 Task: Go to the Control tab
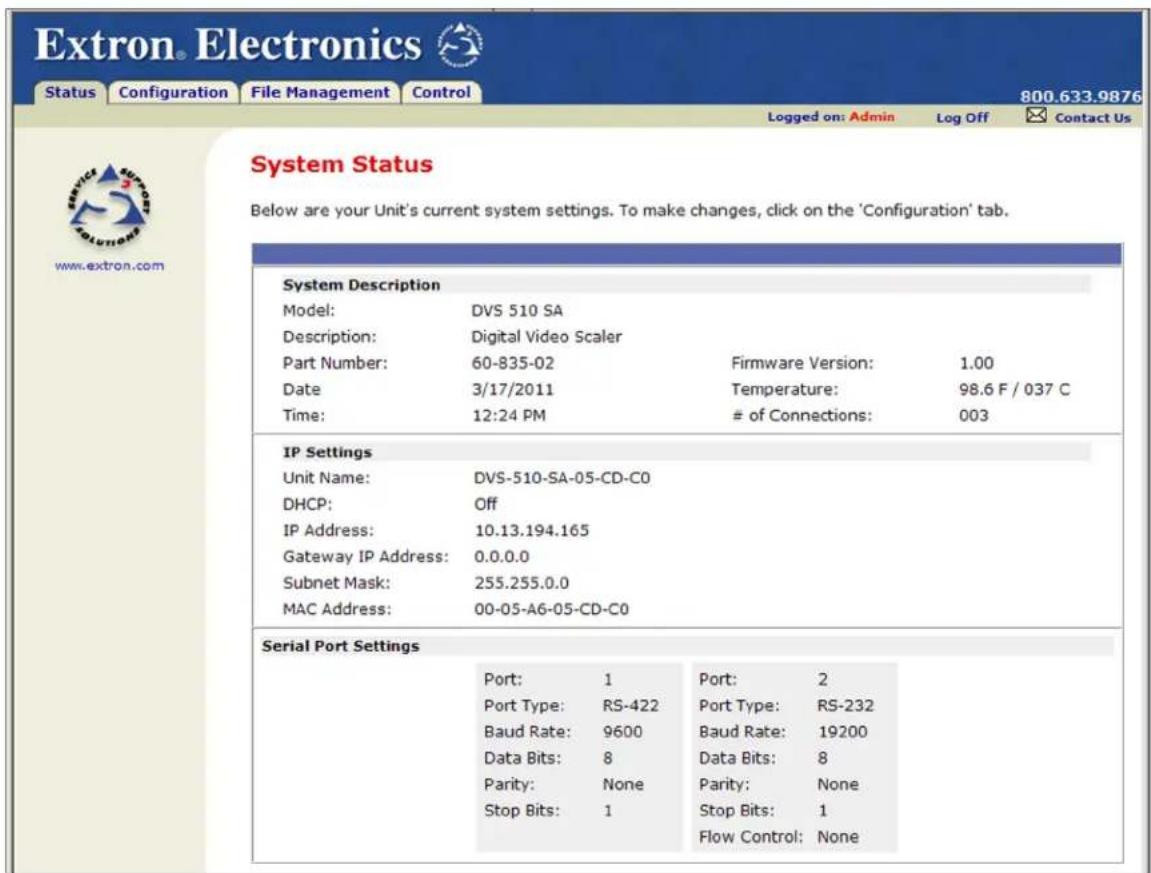click(441, 93)
